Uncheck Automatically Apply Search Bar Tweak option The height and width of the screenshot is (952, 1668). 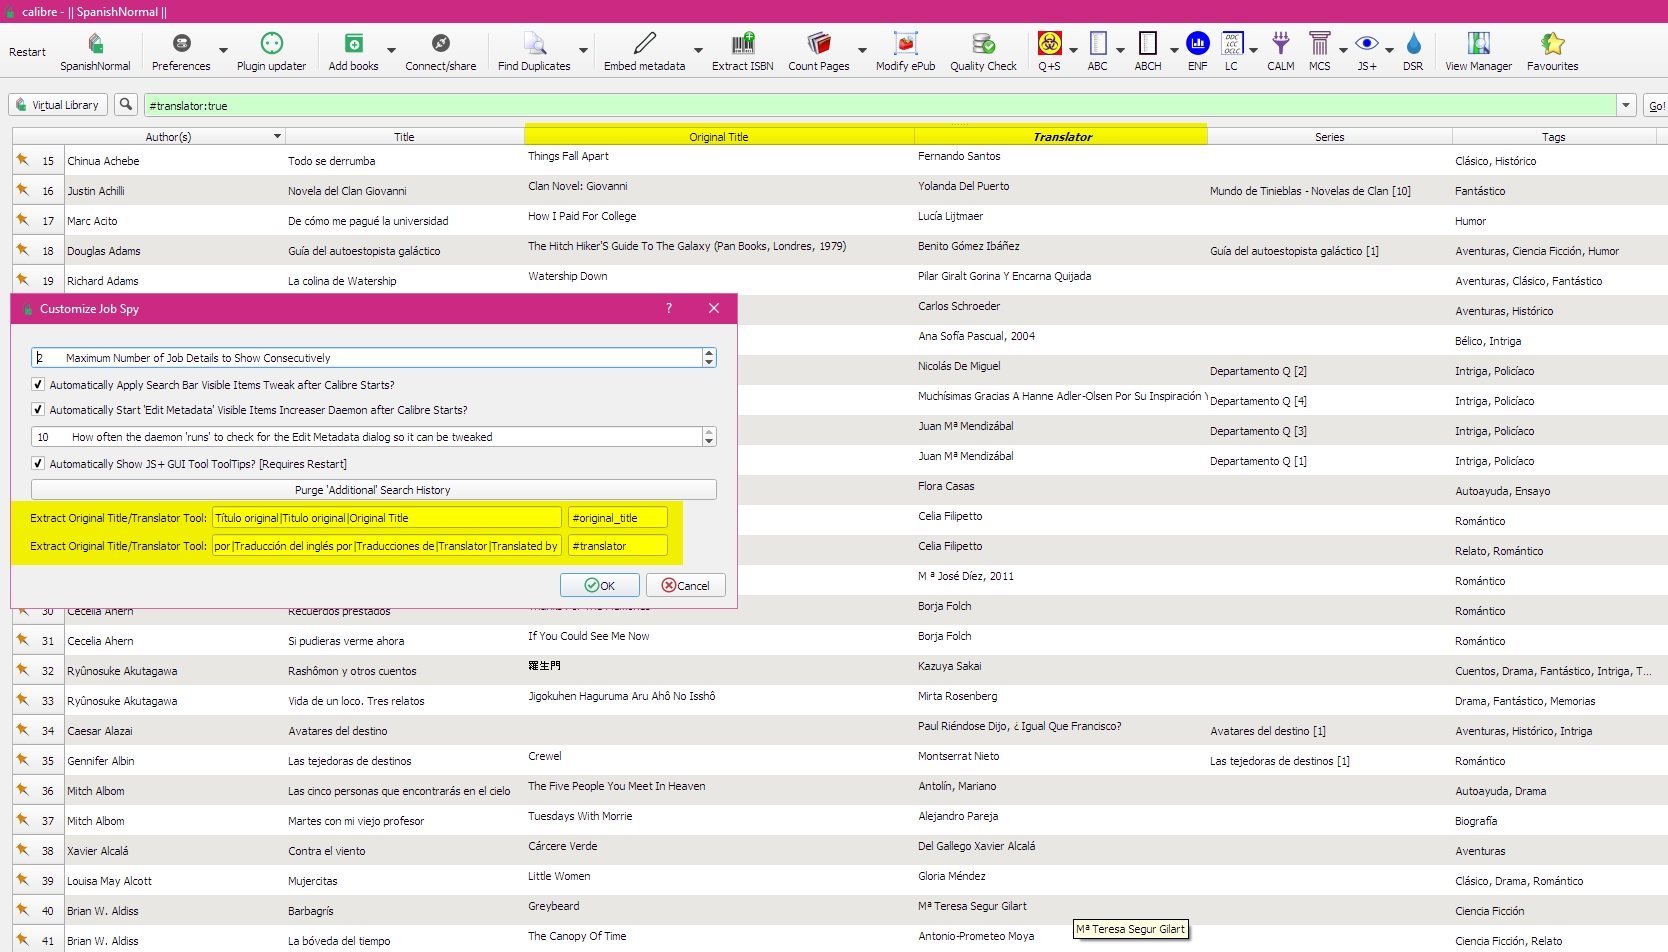coord(38,385)
